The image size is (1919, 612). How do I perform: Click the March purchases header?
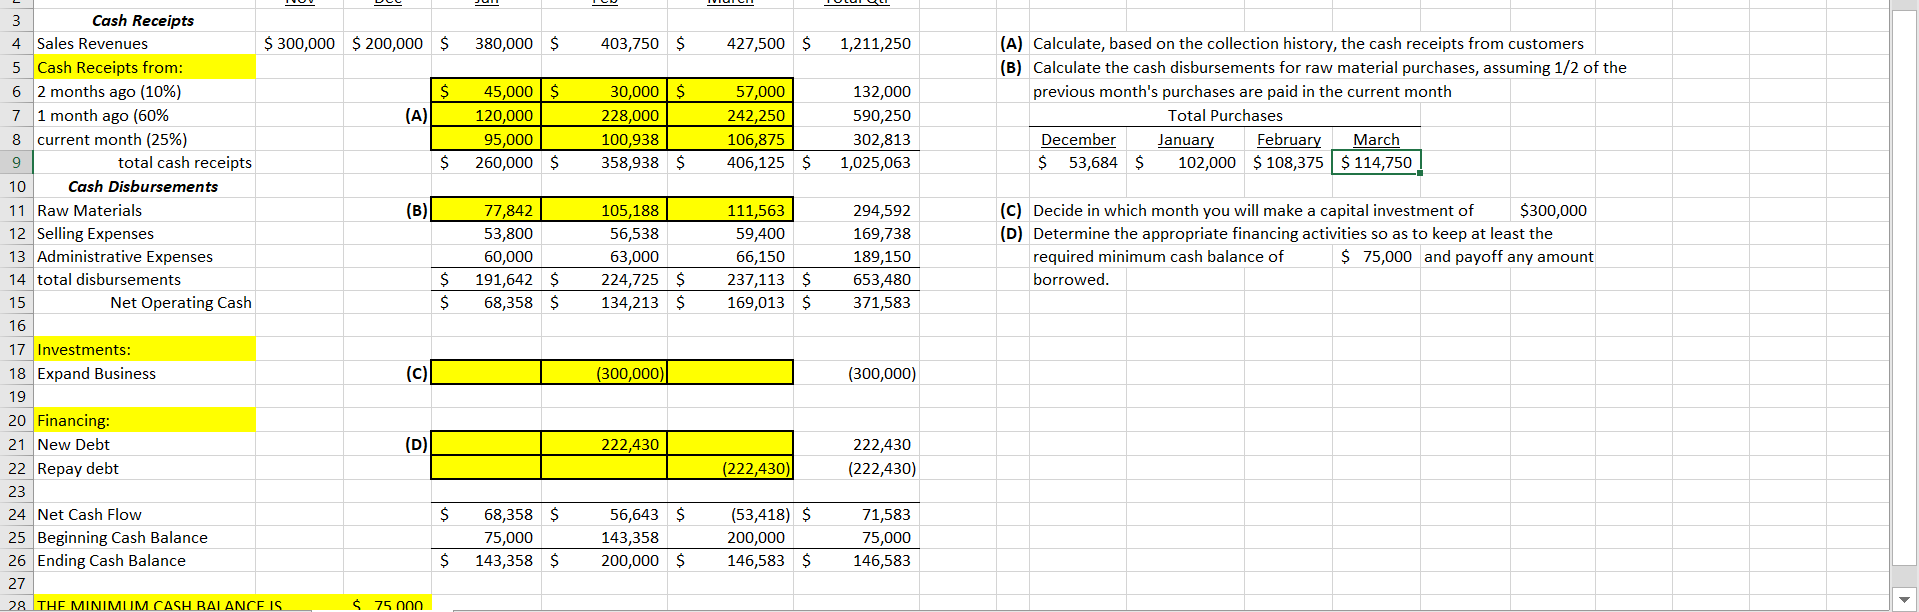point(1376,139)
